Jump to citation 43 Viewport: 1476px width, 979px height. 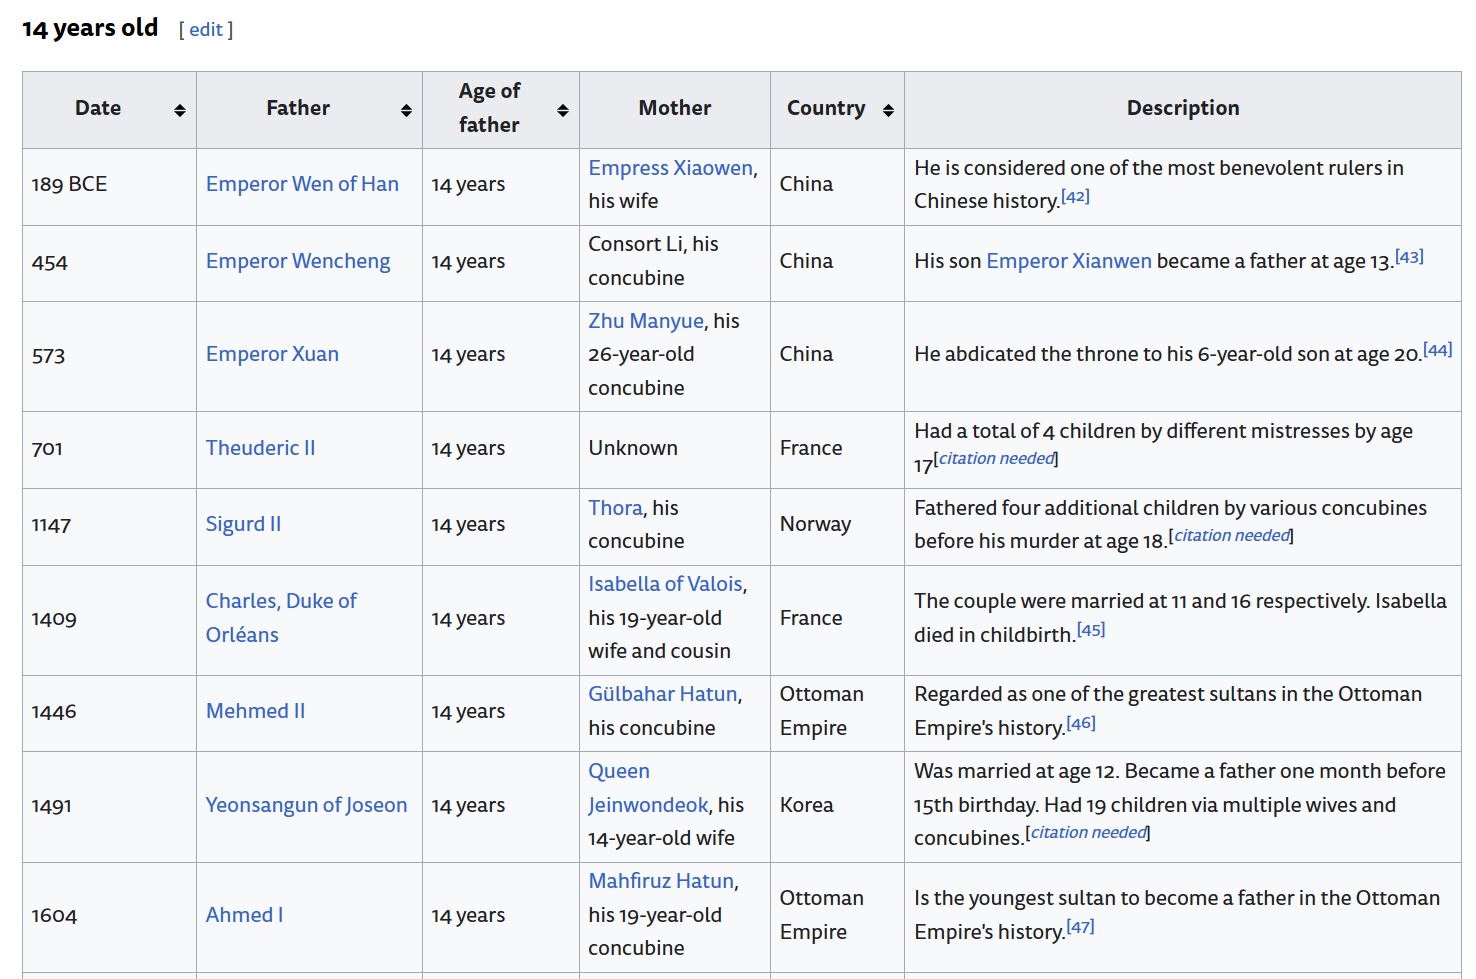(x=1409, y=256)
